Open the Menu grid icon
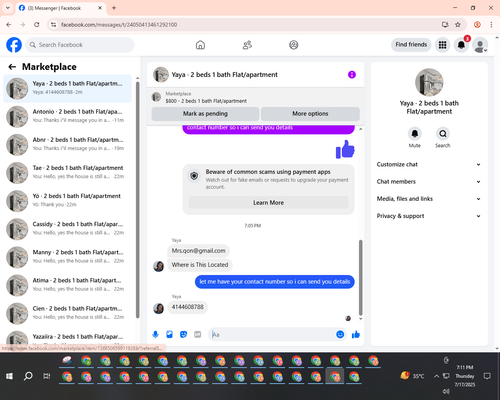Screen dimensions: 500x400 pyautogui.click(x=442, y=45)
